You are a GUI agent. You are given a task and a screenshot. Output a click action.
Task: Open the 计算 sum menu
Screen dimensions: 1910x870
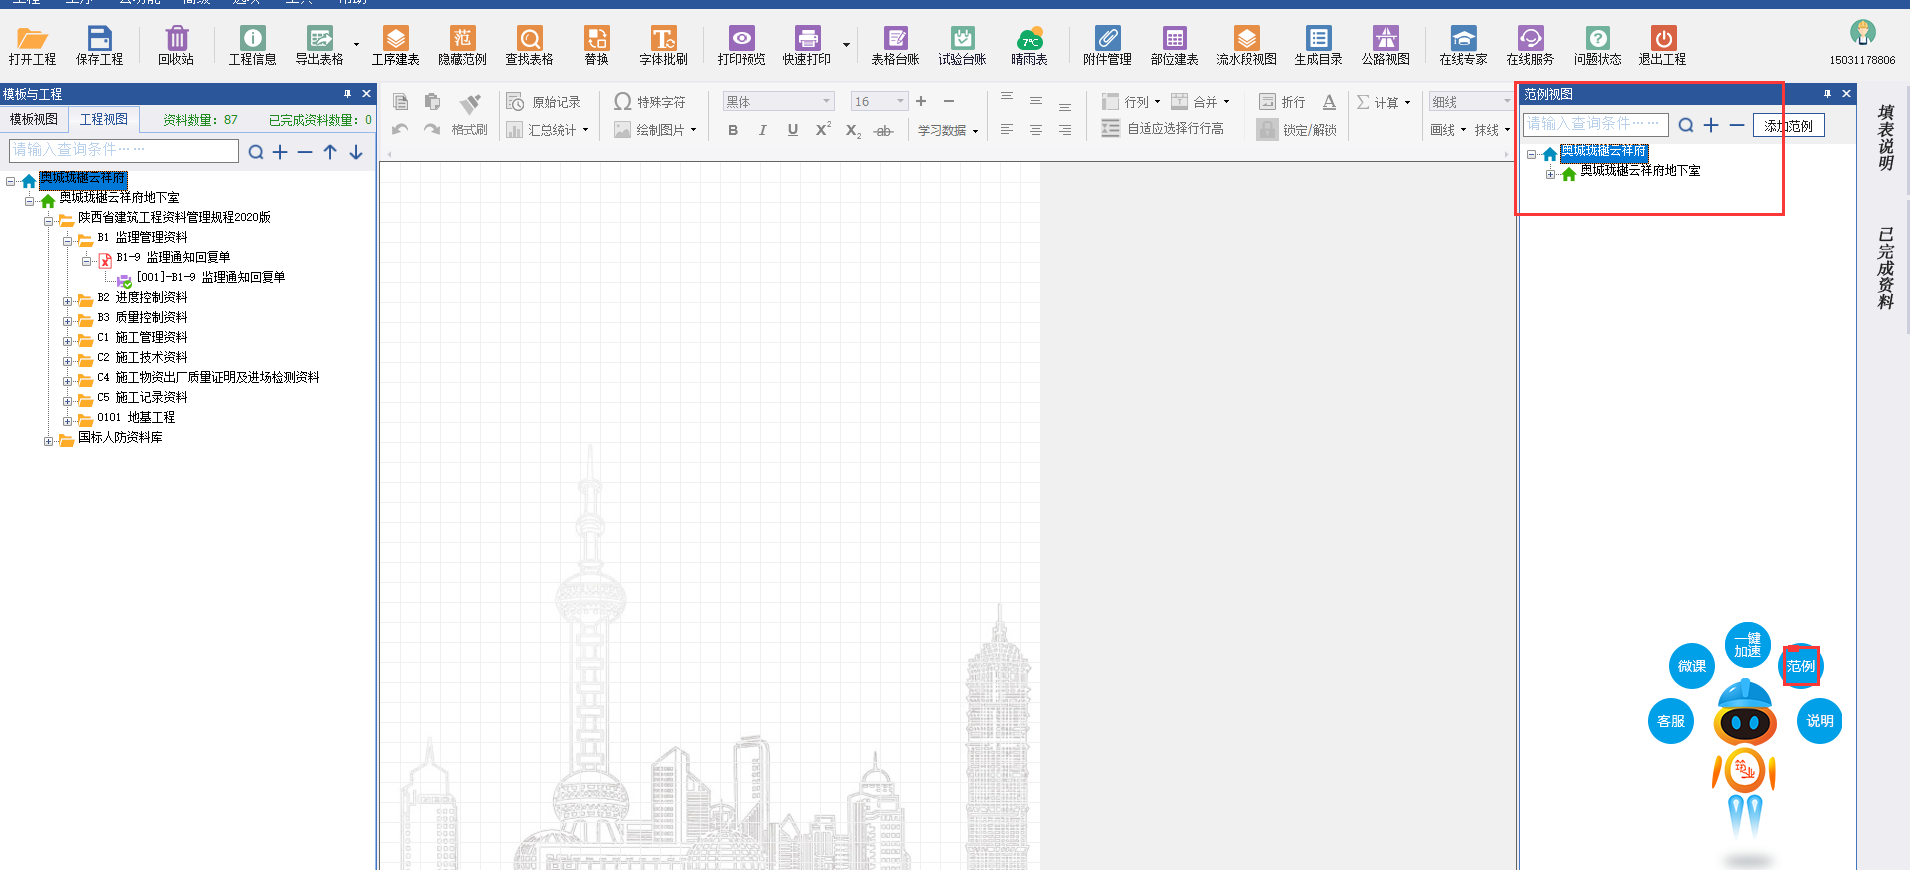point(1383,102)
